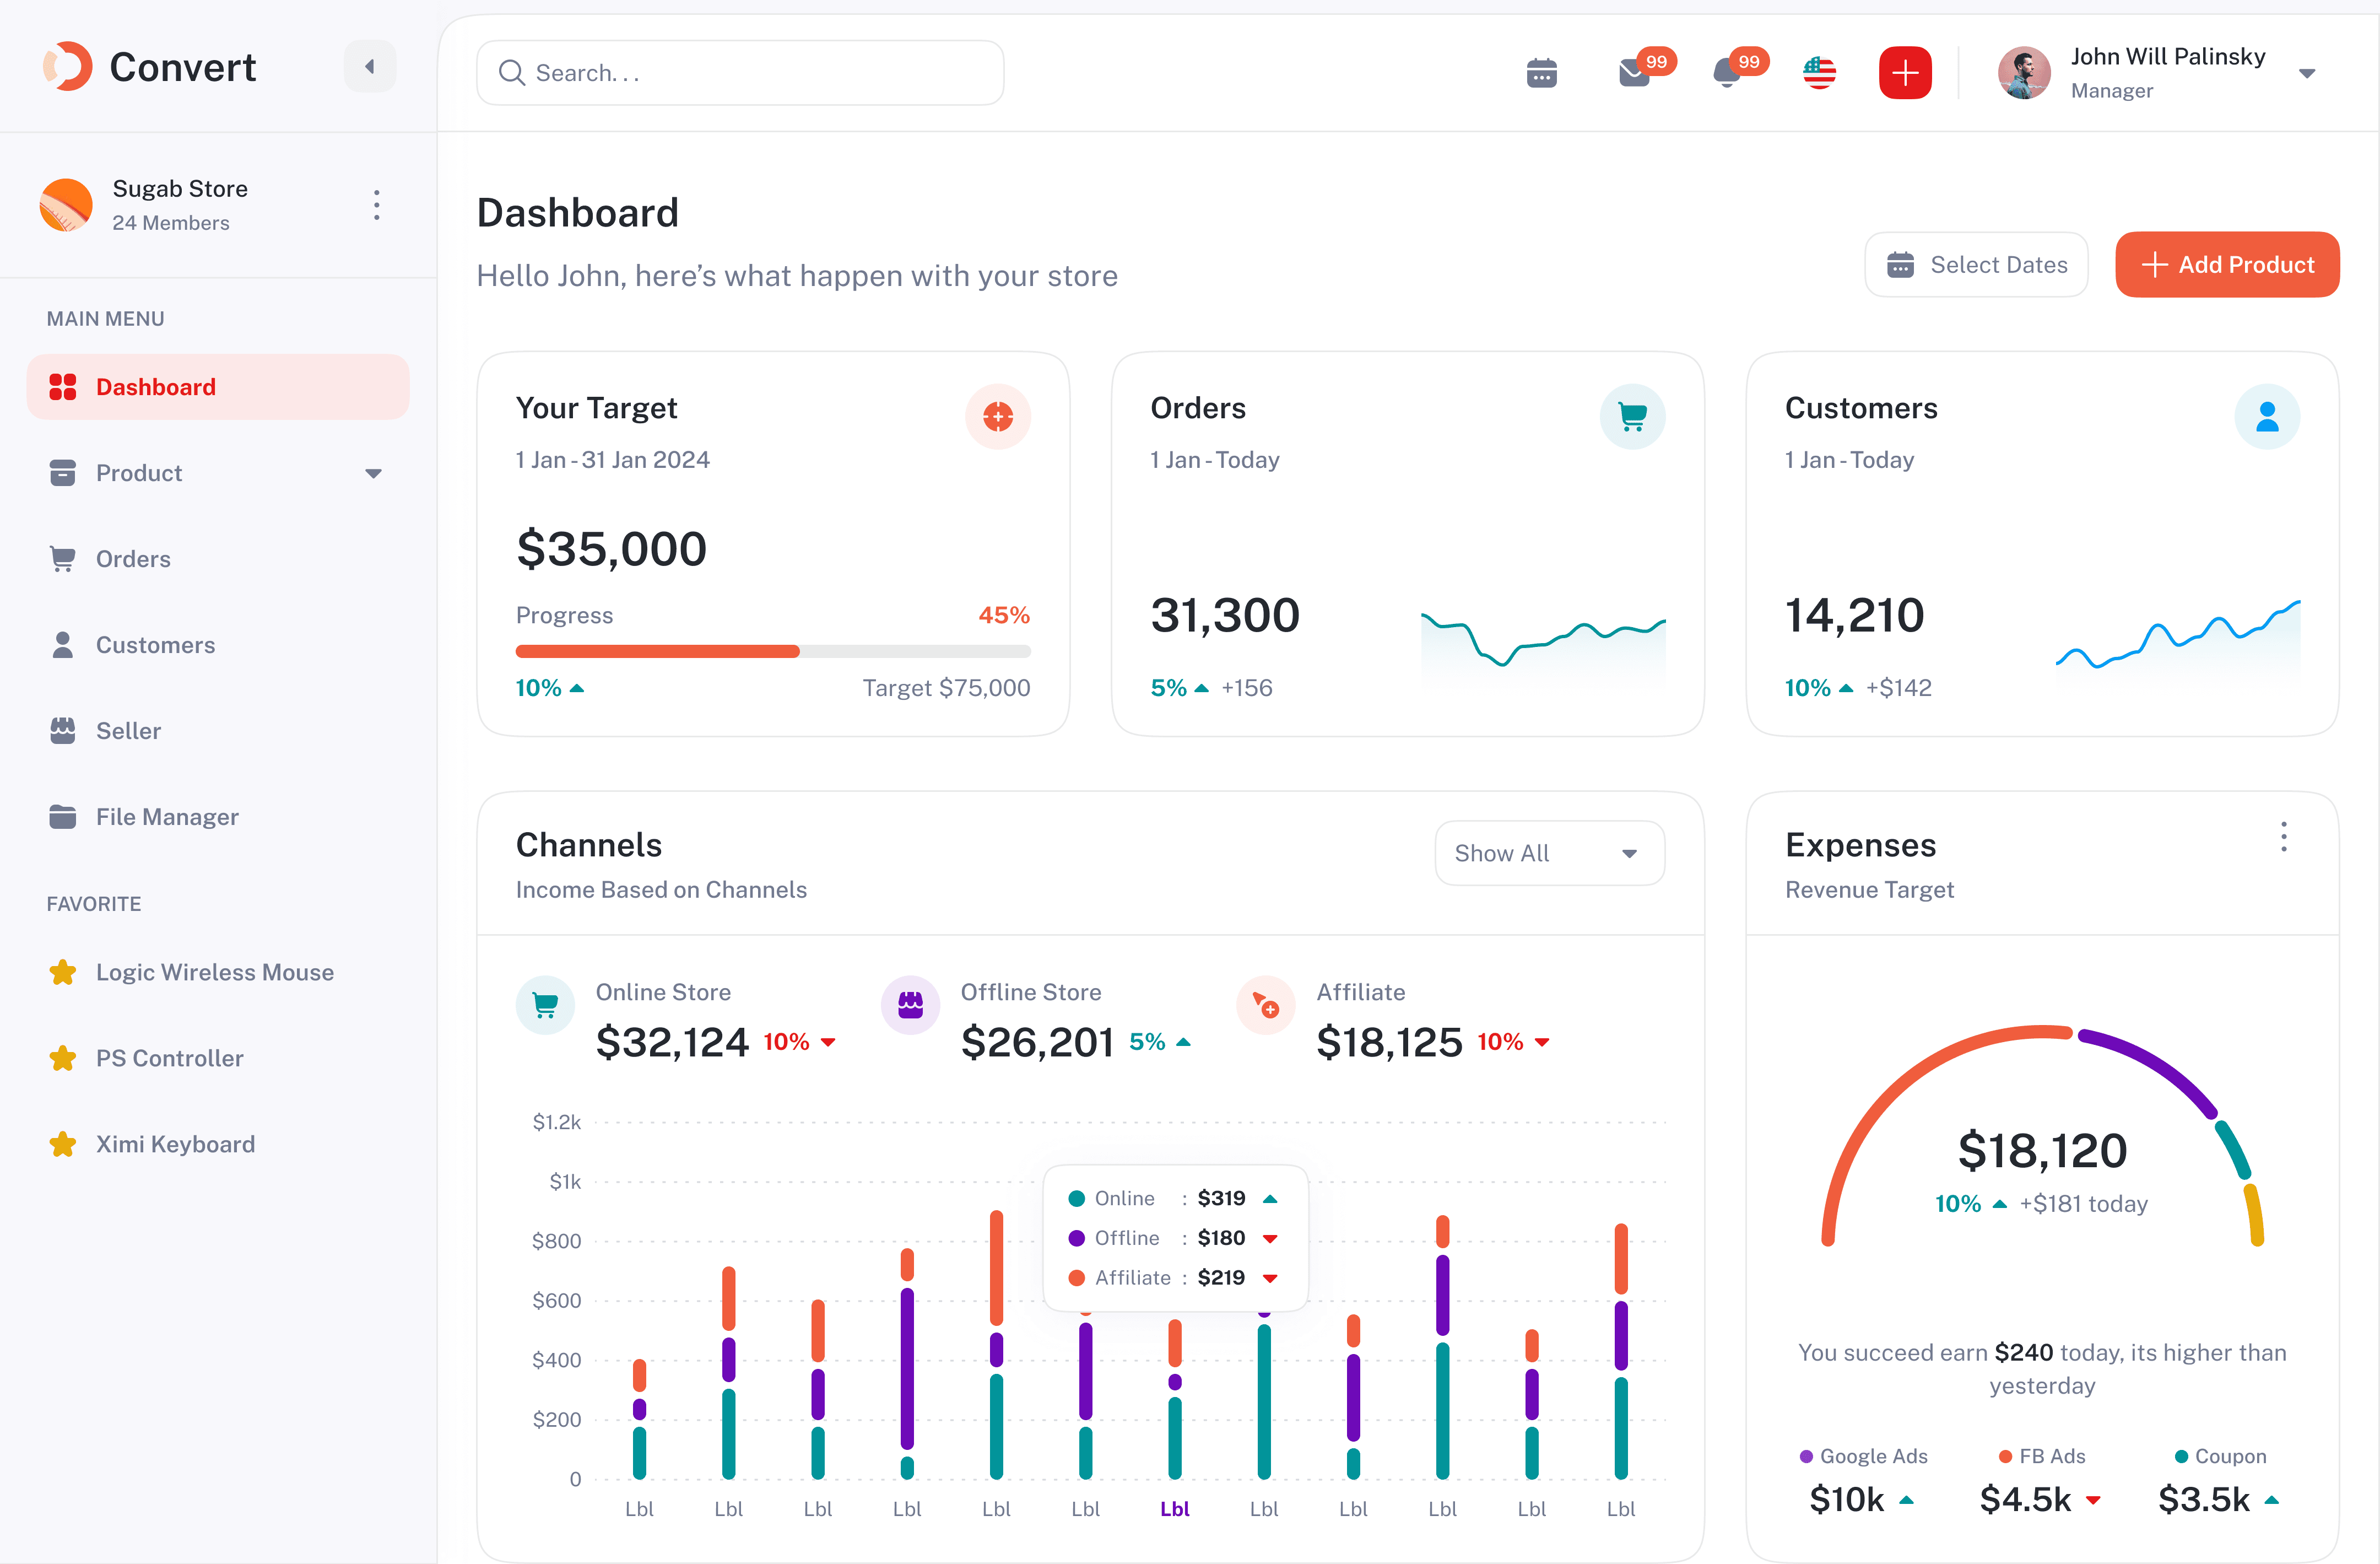2380x1564 pixels.
Task: Click the calendar icon in top bar
Action: click(x=1541, y=73)
